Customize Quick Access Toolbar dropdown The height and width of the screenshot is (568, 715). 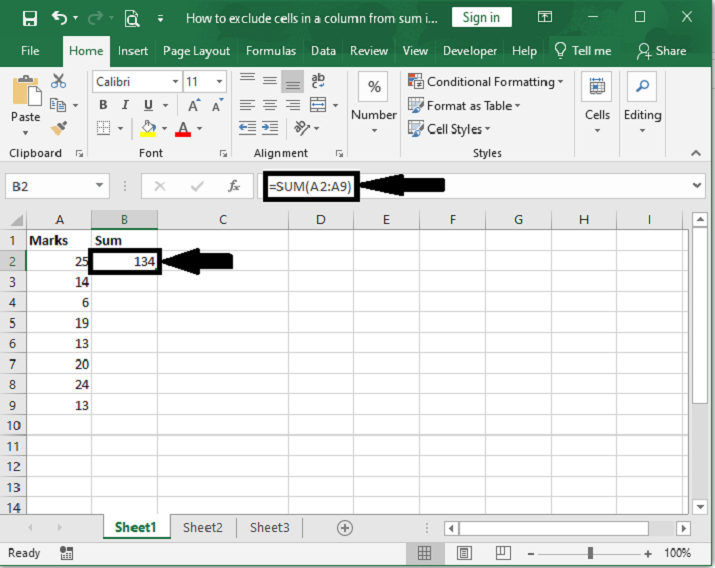tap(160, 19)
